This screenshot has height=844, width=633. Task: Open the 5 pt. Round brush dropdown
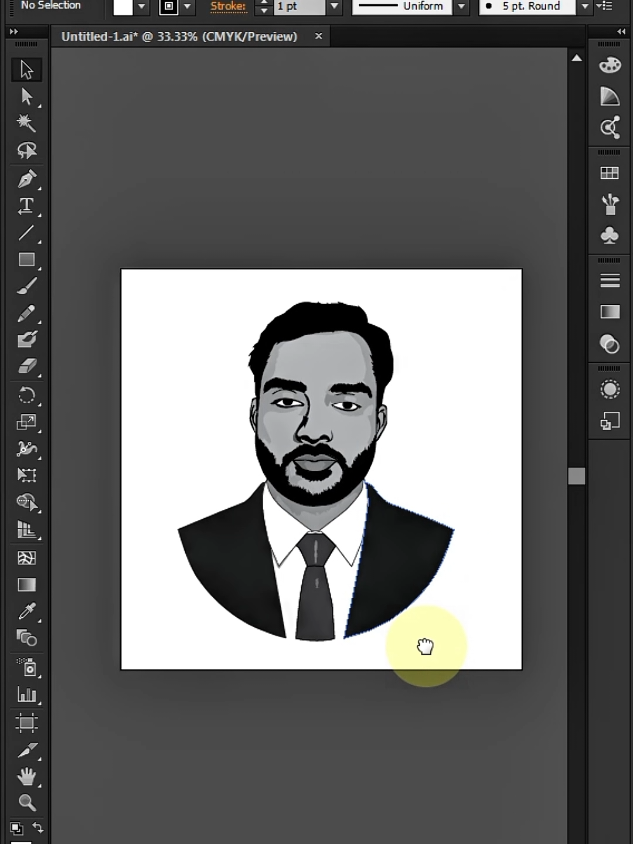pyautogui.click(x=585, y=6)
